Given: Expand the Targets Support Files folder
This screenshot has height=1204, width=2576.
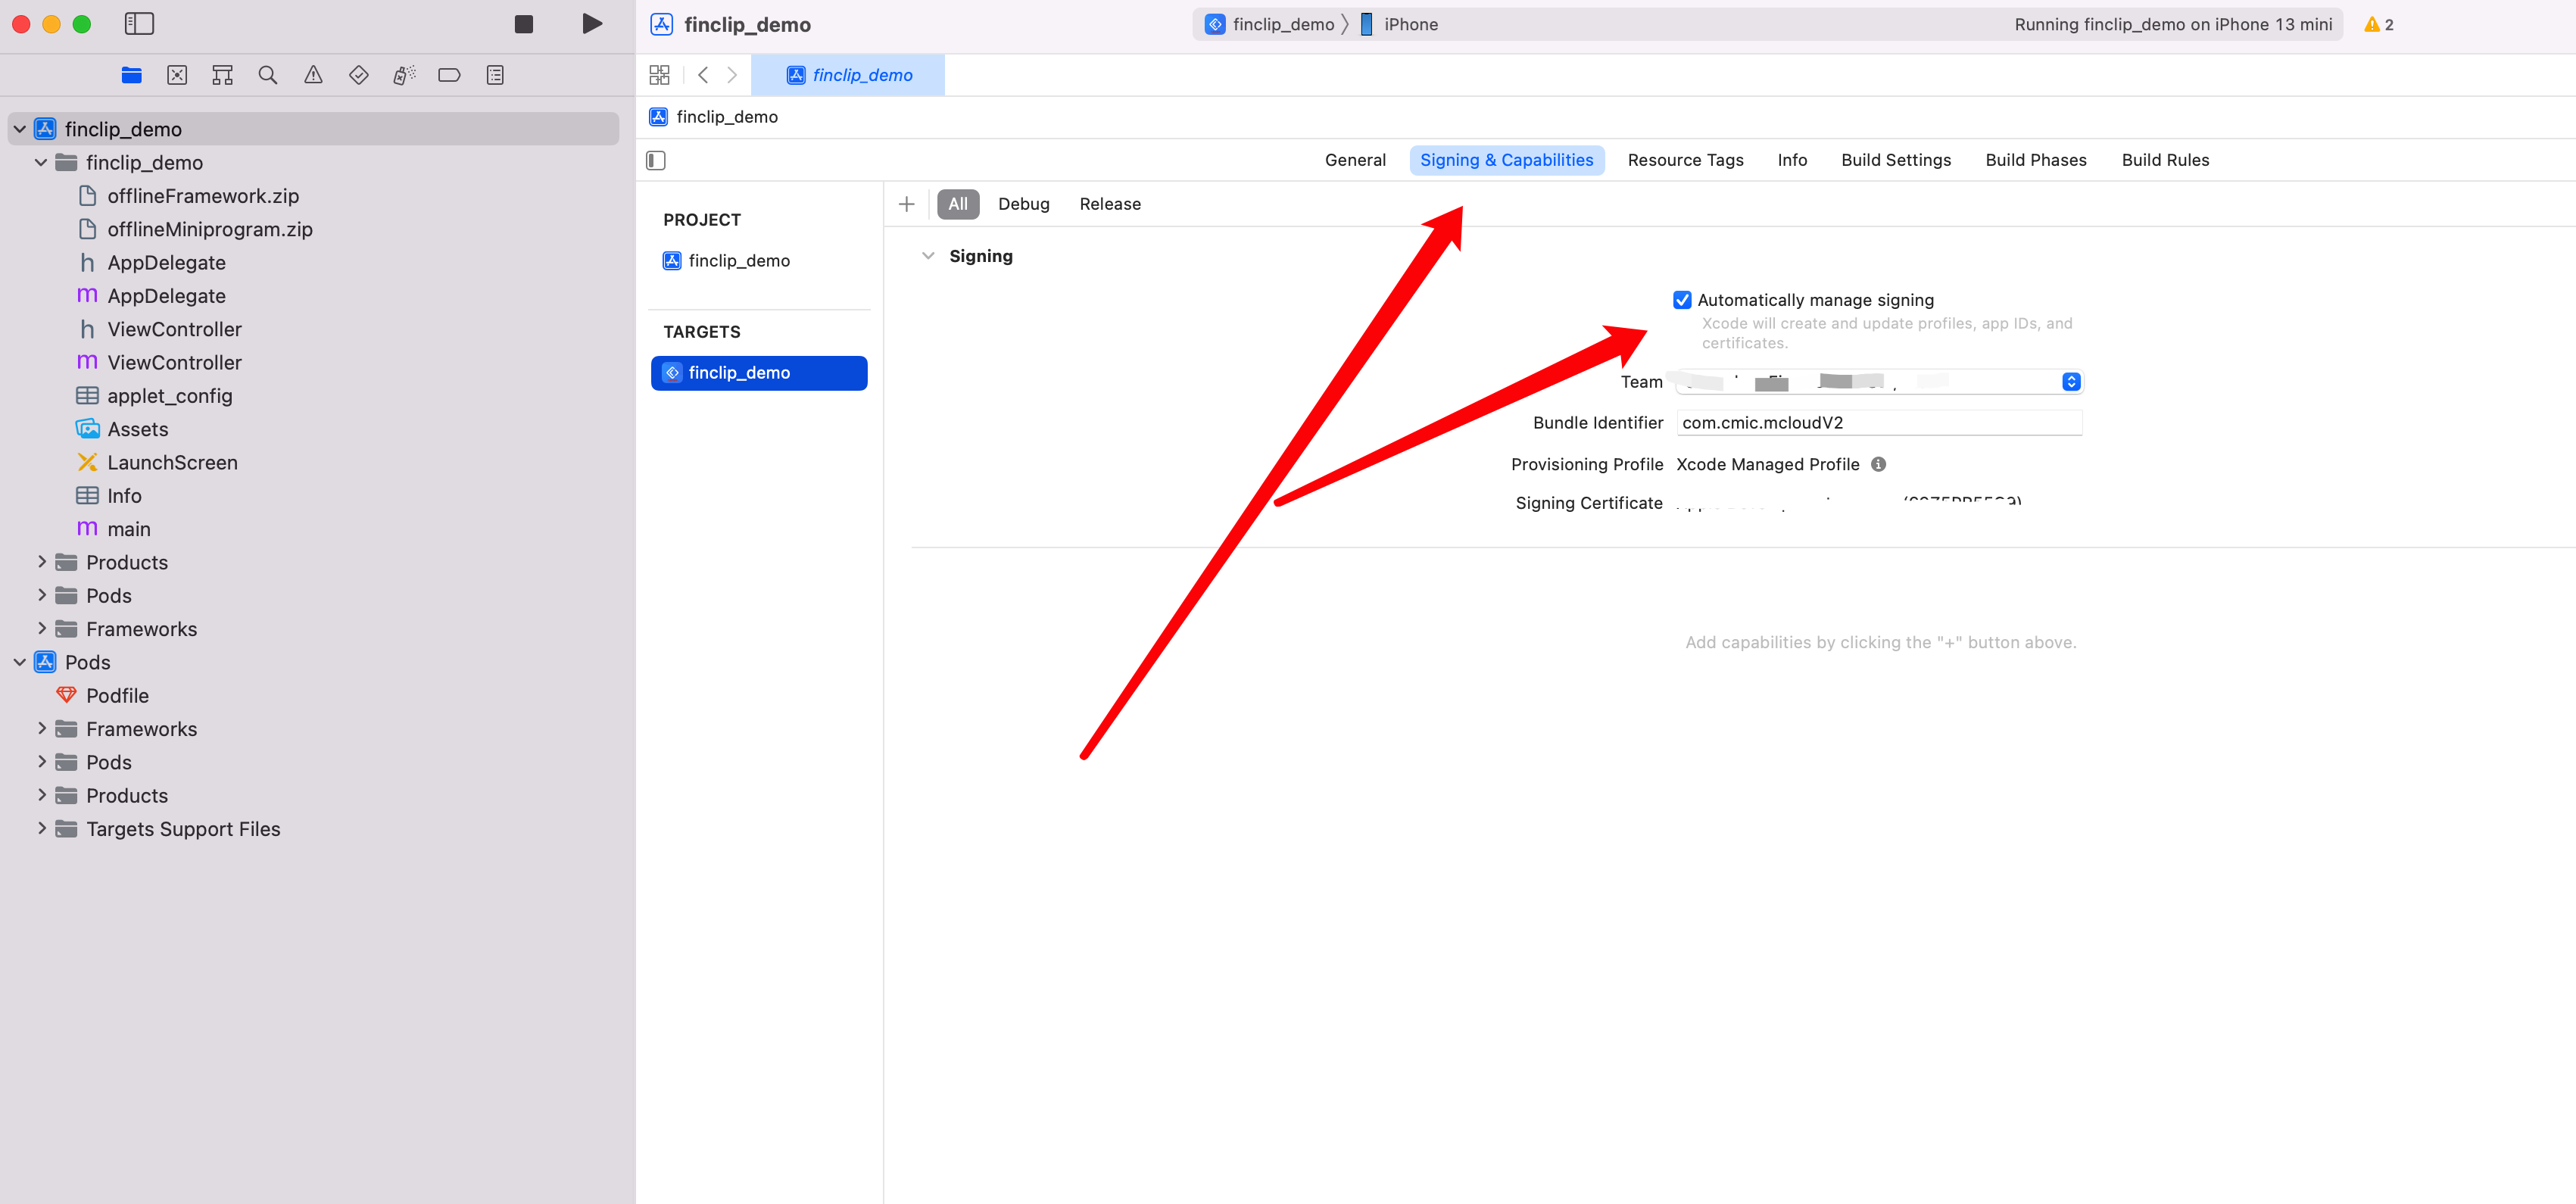Looking at the screenshot, I should tap(42, 828).
